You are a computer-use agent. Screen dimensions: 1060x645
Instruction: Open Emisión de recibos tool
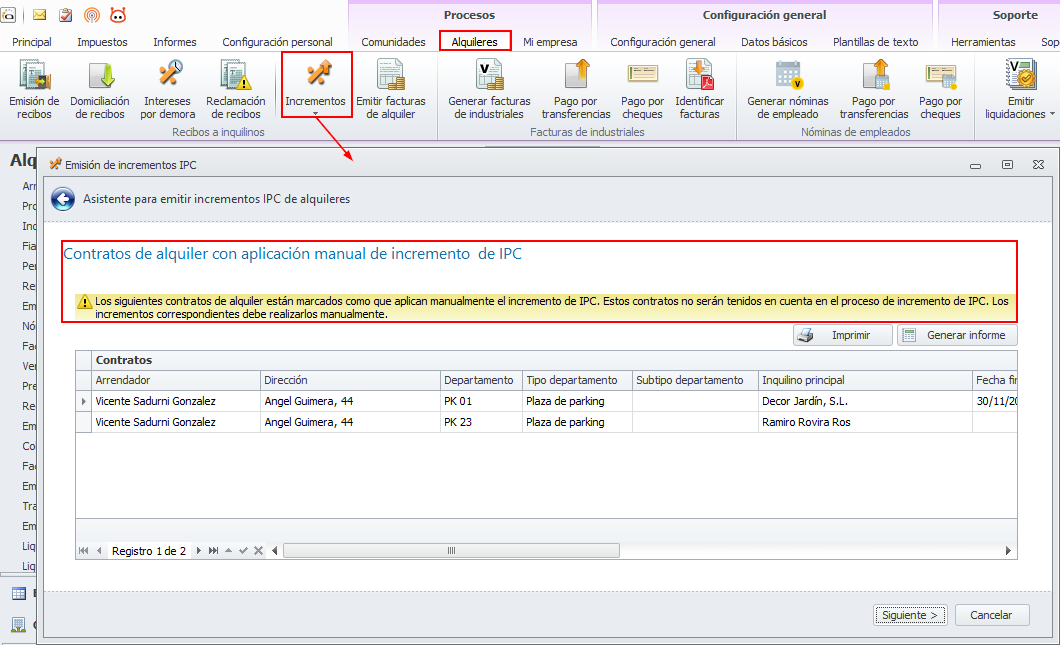(34, 90)
